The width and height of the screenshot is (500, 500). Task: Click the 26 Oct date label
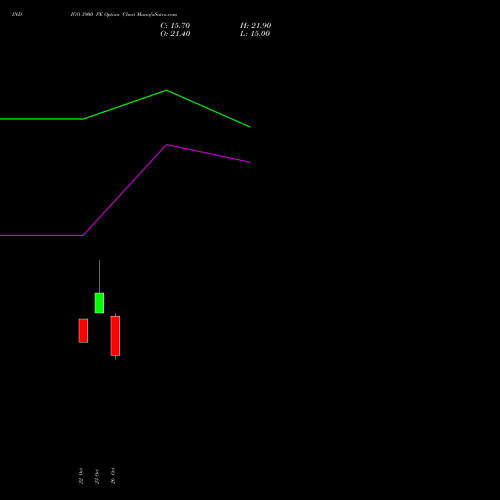113,476
